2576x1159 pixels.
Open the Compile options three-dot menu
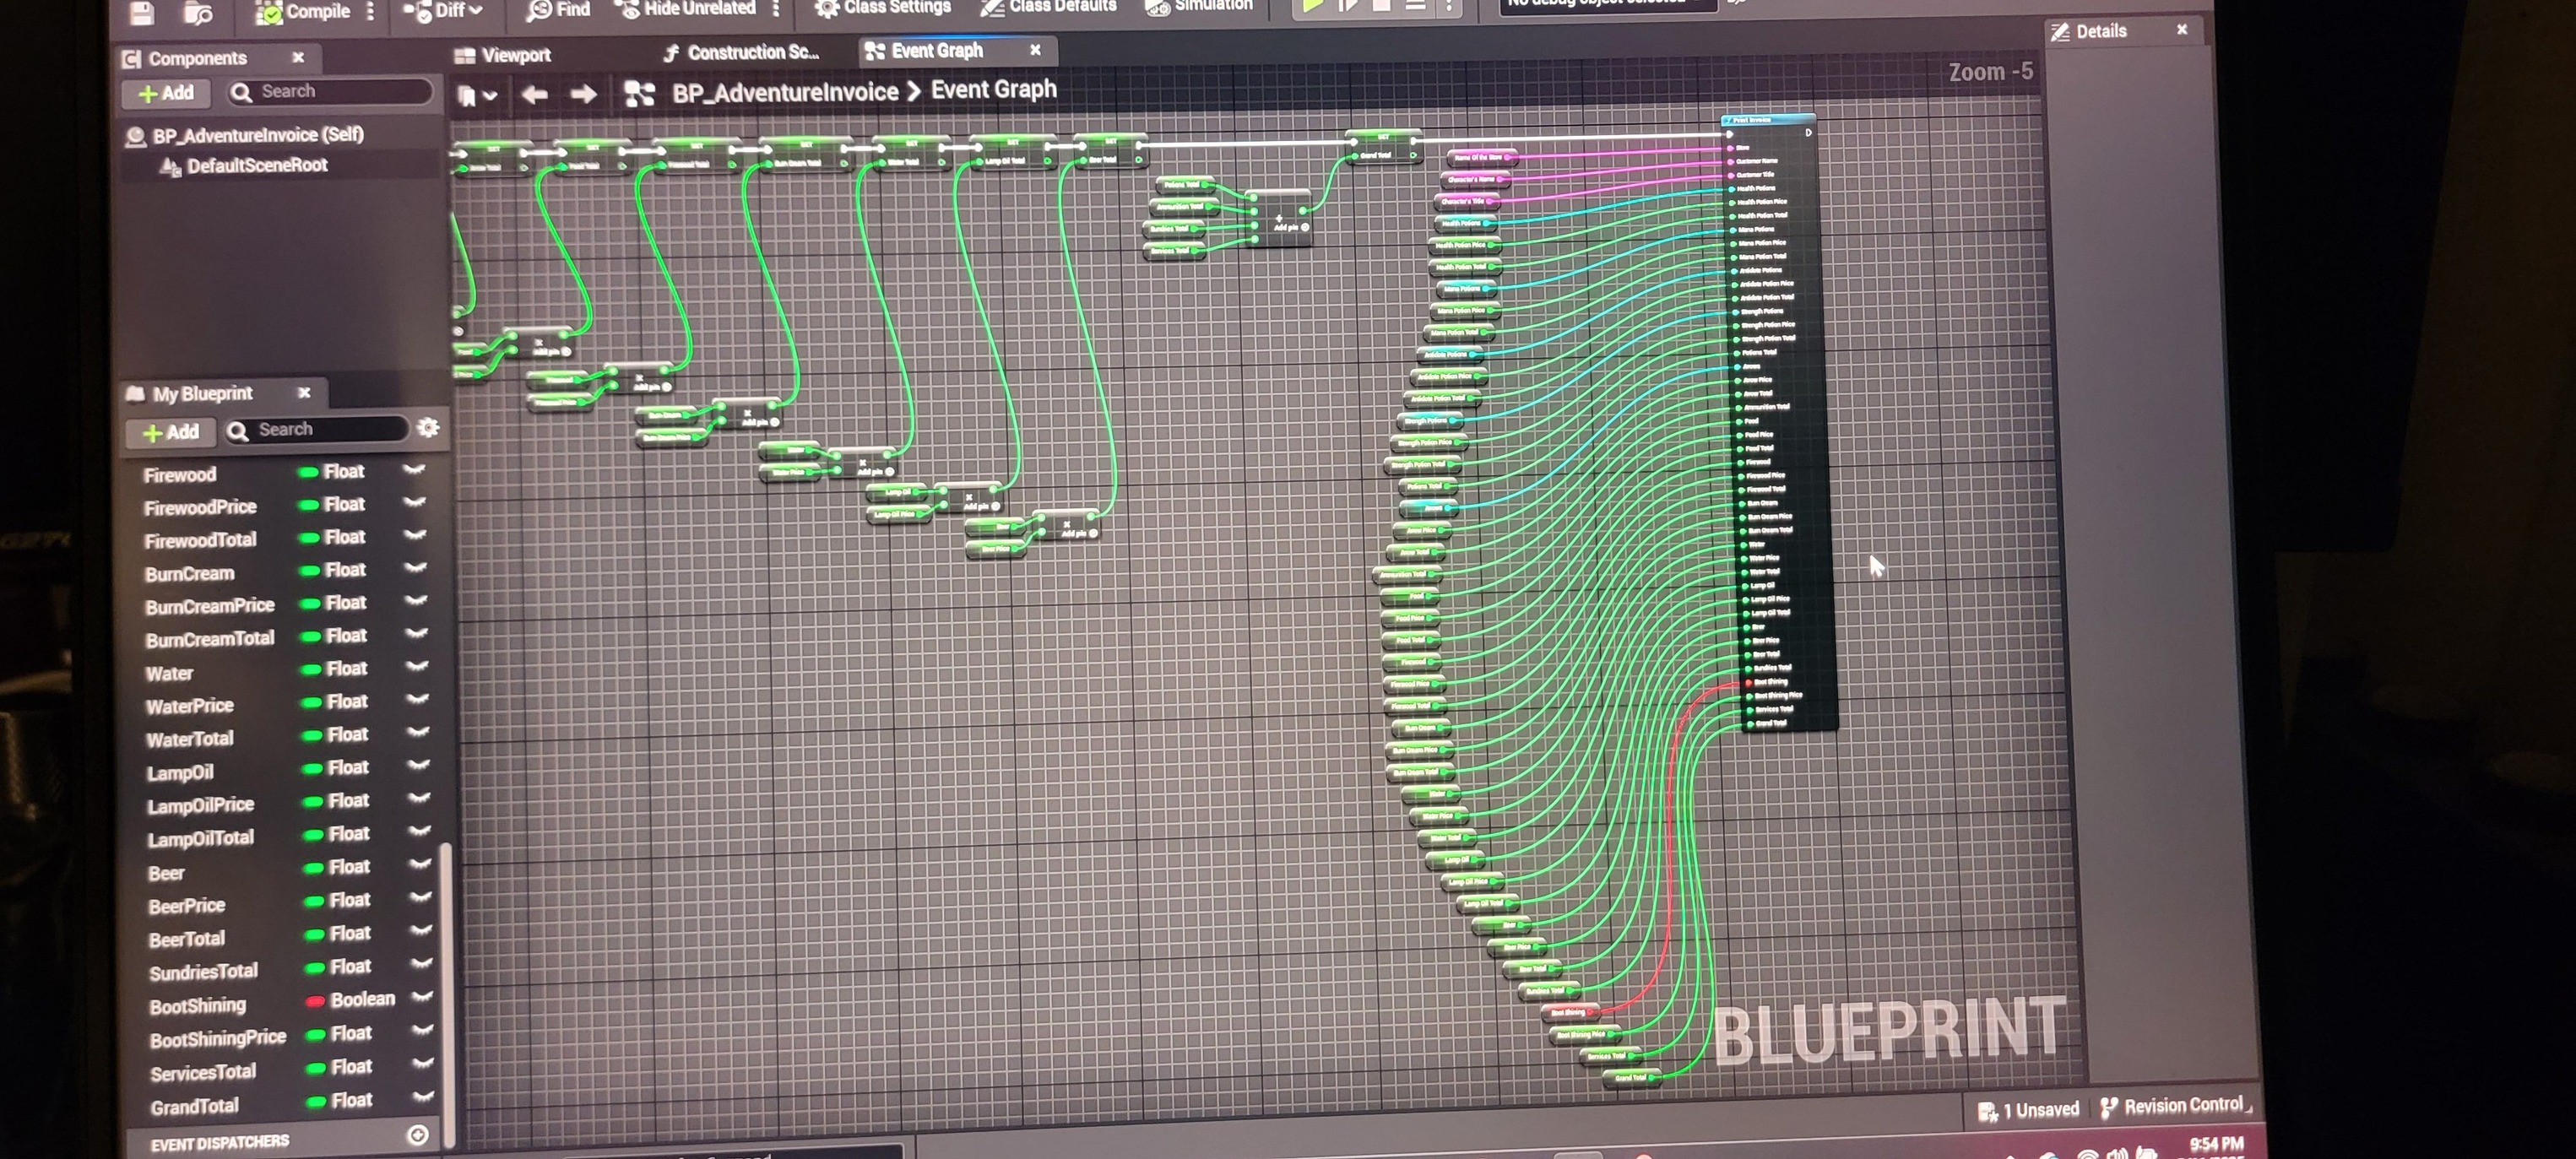tap(371, 11)
